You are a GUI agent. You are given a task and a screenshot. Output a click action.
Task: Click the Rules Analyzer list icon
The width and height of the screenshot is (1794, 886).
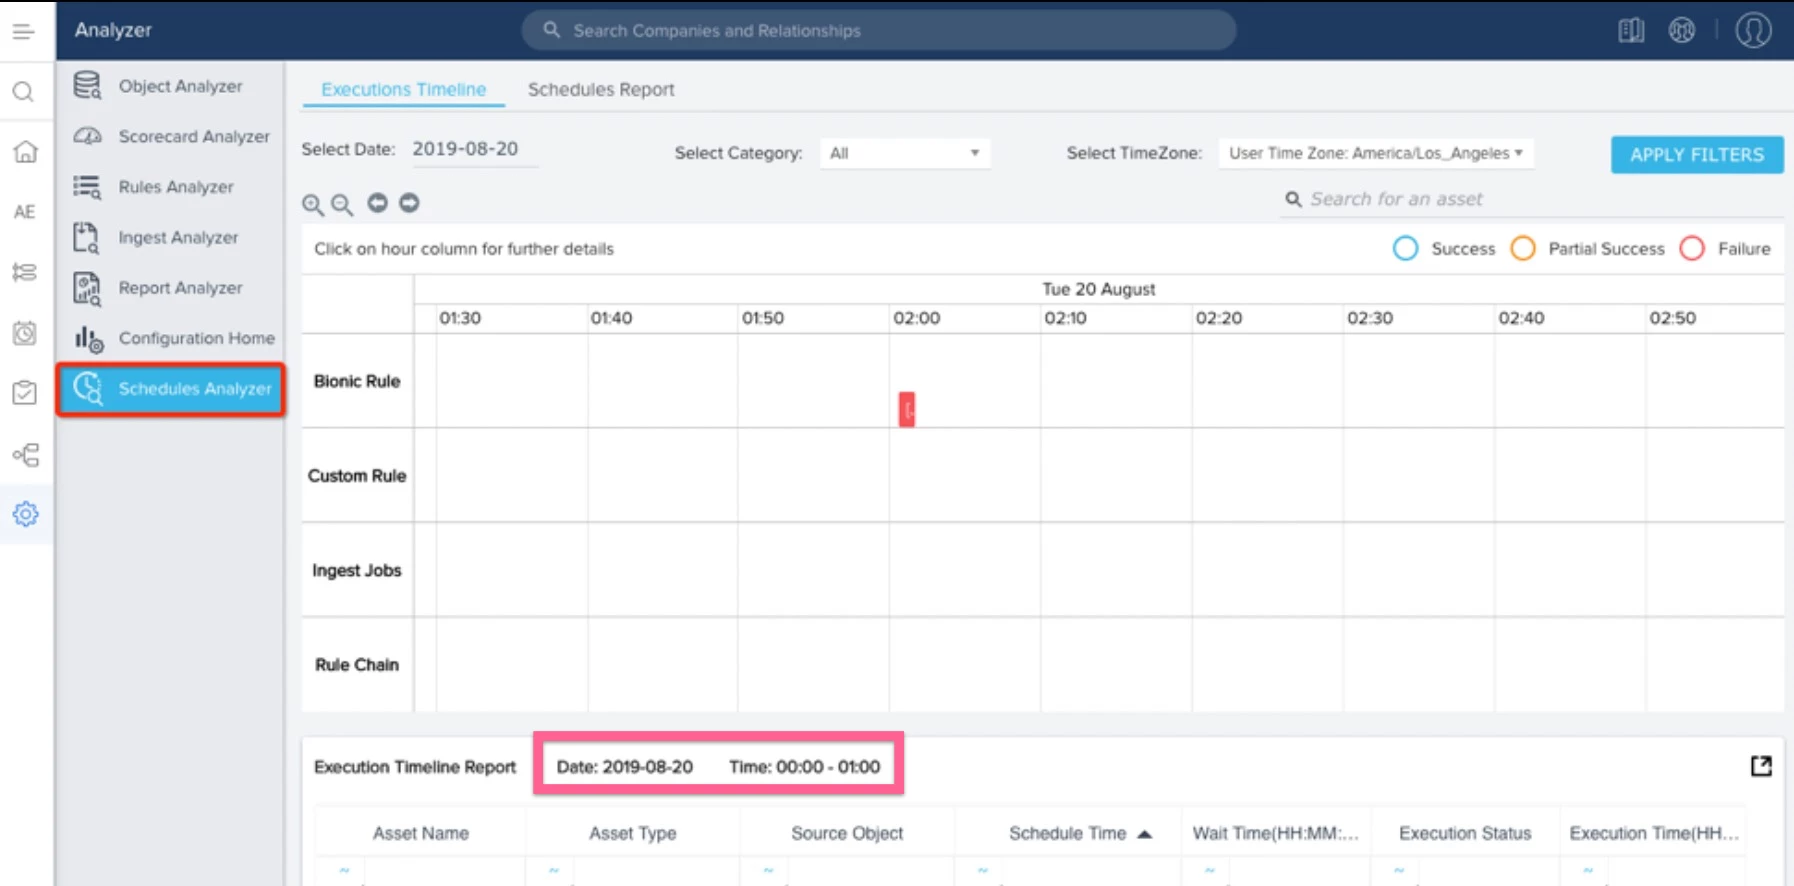[x=87, y=187]
